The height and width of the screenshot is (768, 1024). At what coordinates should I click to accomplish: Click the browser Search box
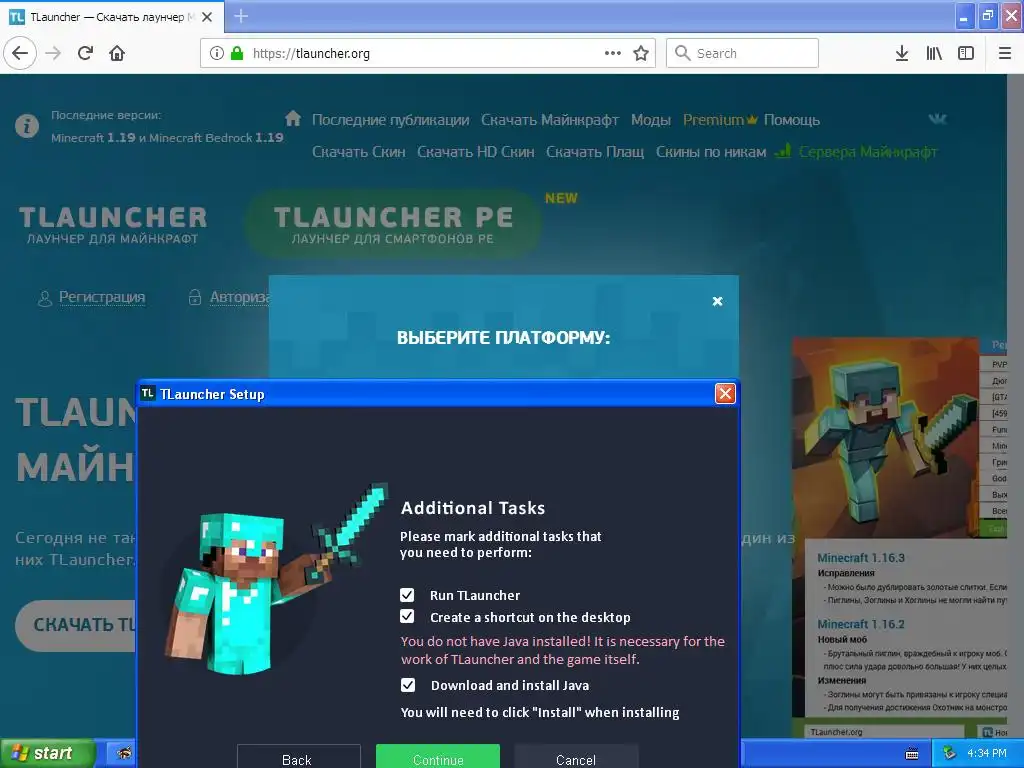tap(742, 54)
